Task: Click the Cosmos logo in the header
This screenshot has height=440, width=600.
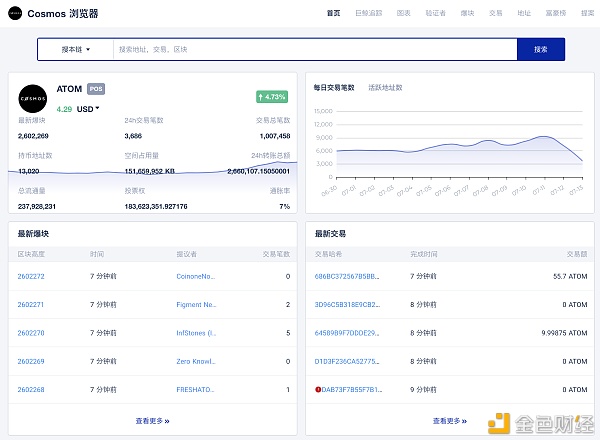Action: coord(15,13)
